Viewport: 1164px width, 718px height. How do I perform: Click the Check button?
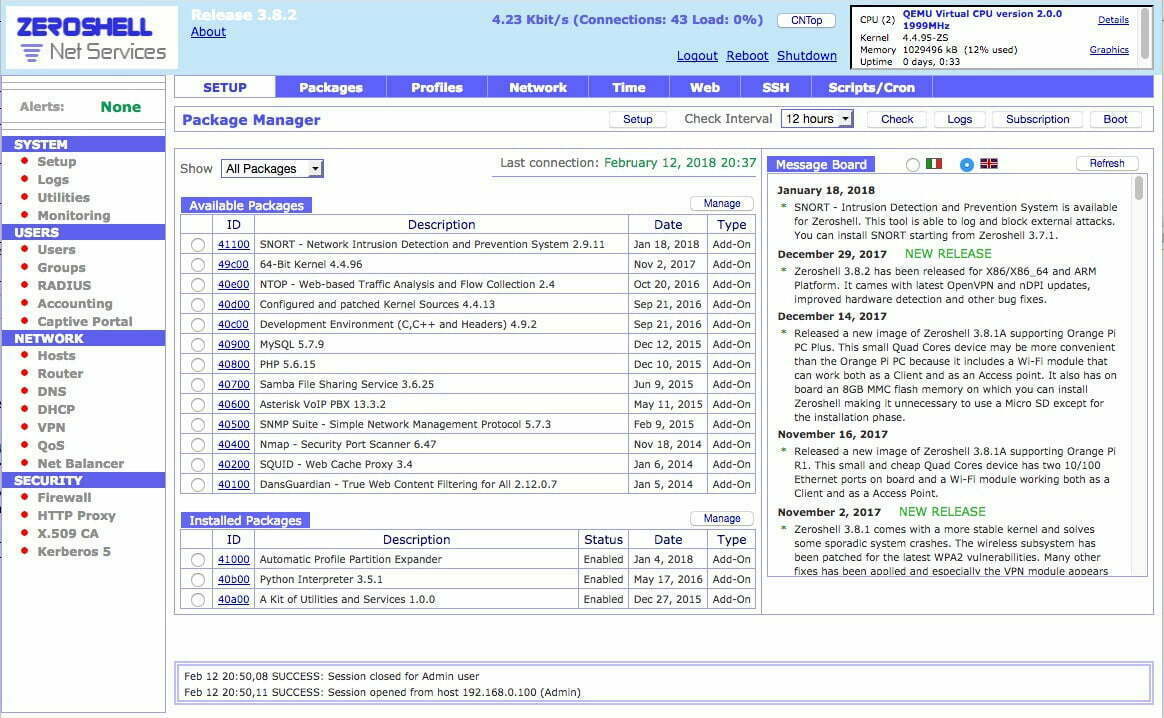pyautogui.click(x=897, y=119)
